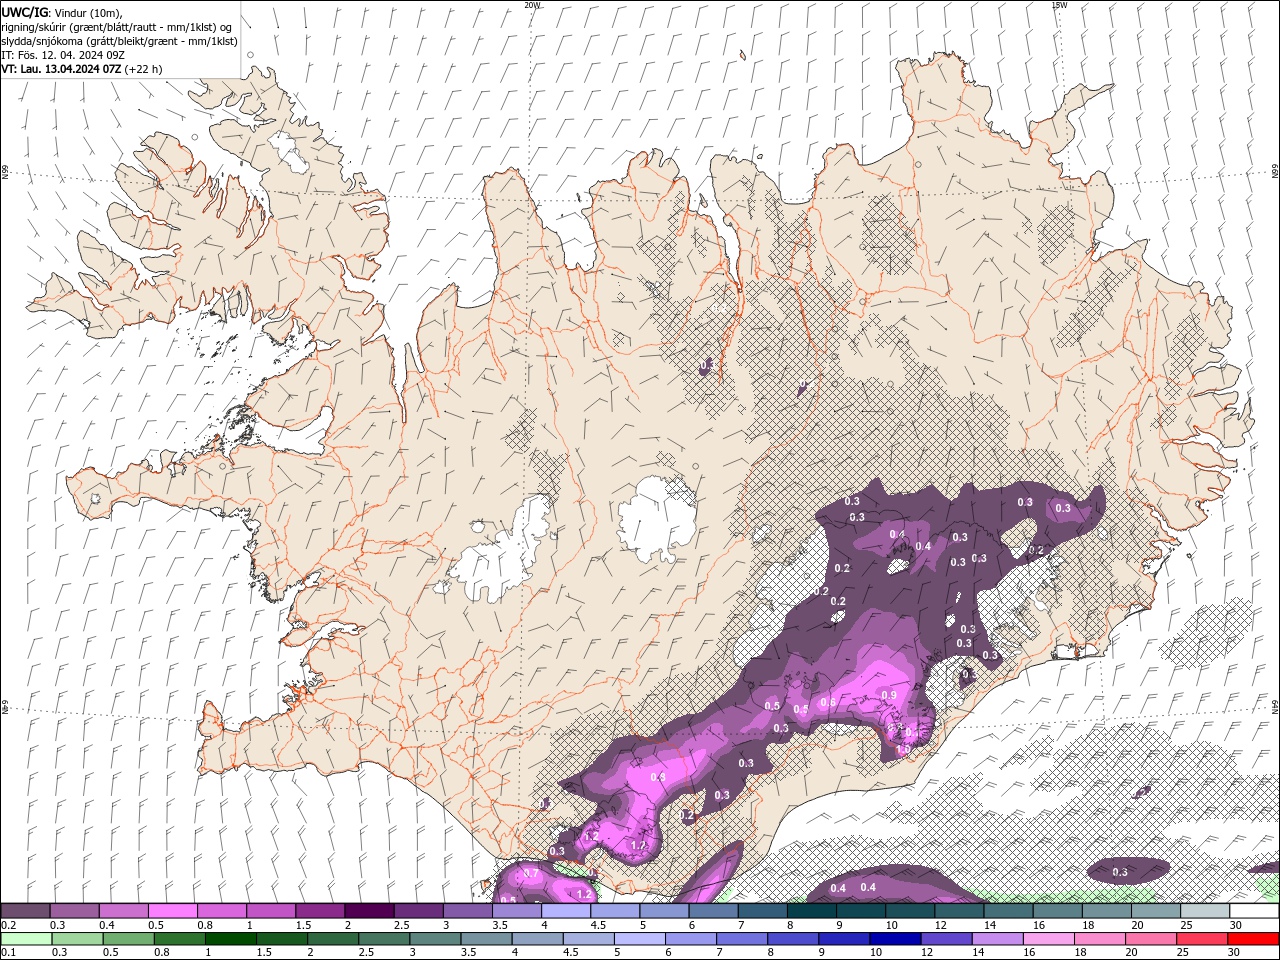The height and width of the screenshot is (960, 1280).
Task: Select the dark teal swatch between 8 and 9
Action: click(811, 911)
